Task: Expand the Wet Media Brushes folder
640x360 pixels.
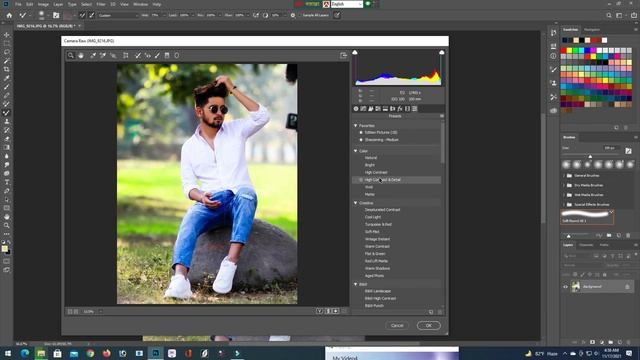Action: [564, 195]
